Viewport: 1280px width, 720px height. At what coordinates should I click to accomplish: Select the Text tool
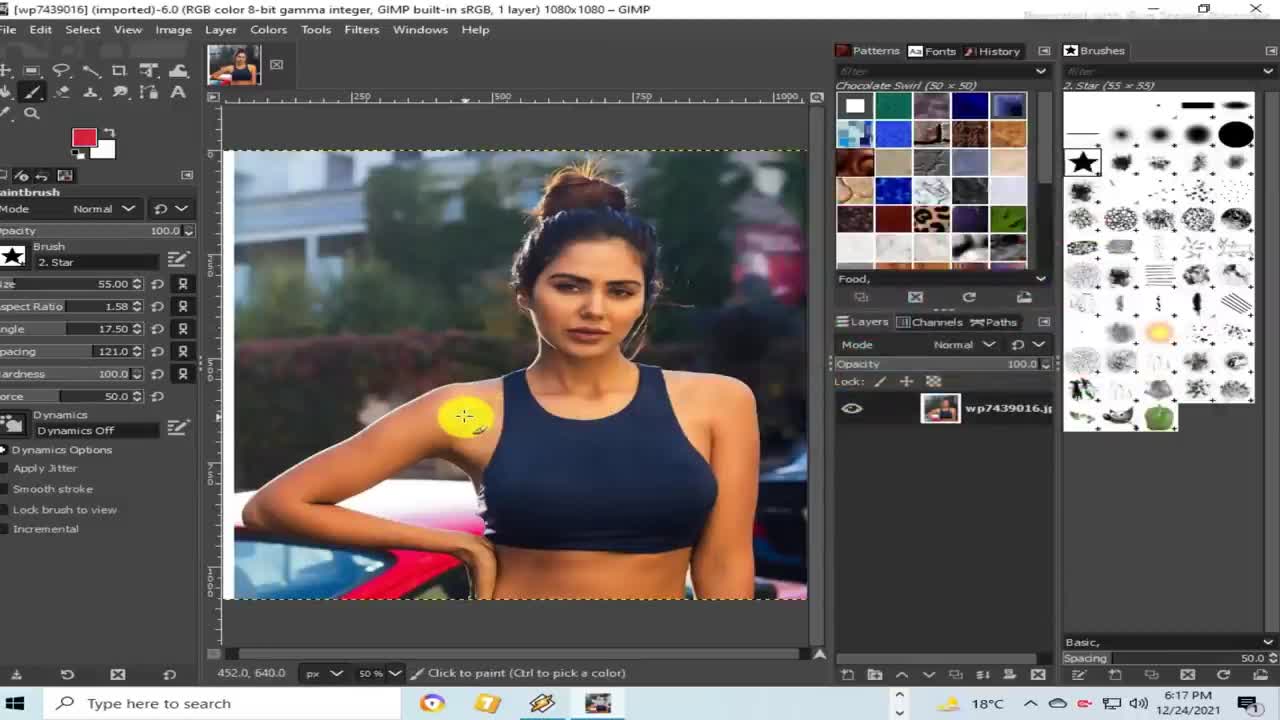point(178,92)
